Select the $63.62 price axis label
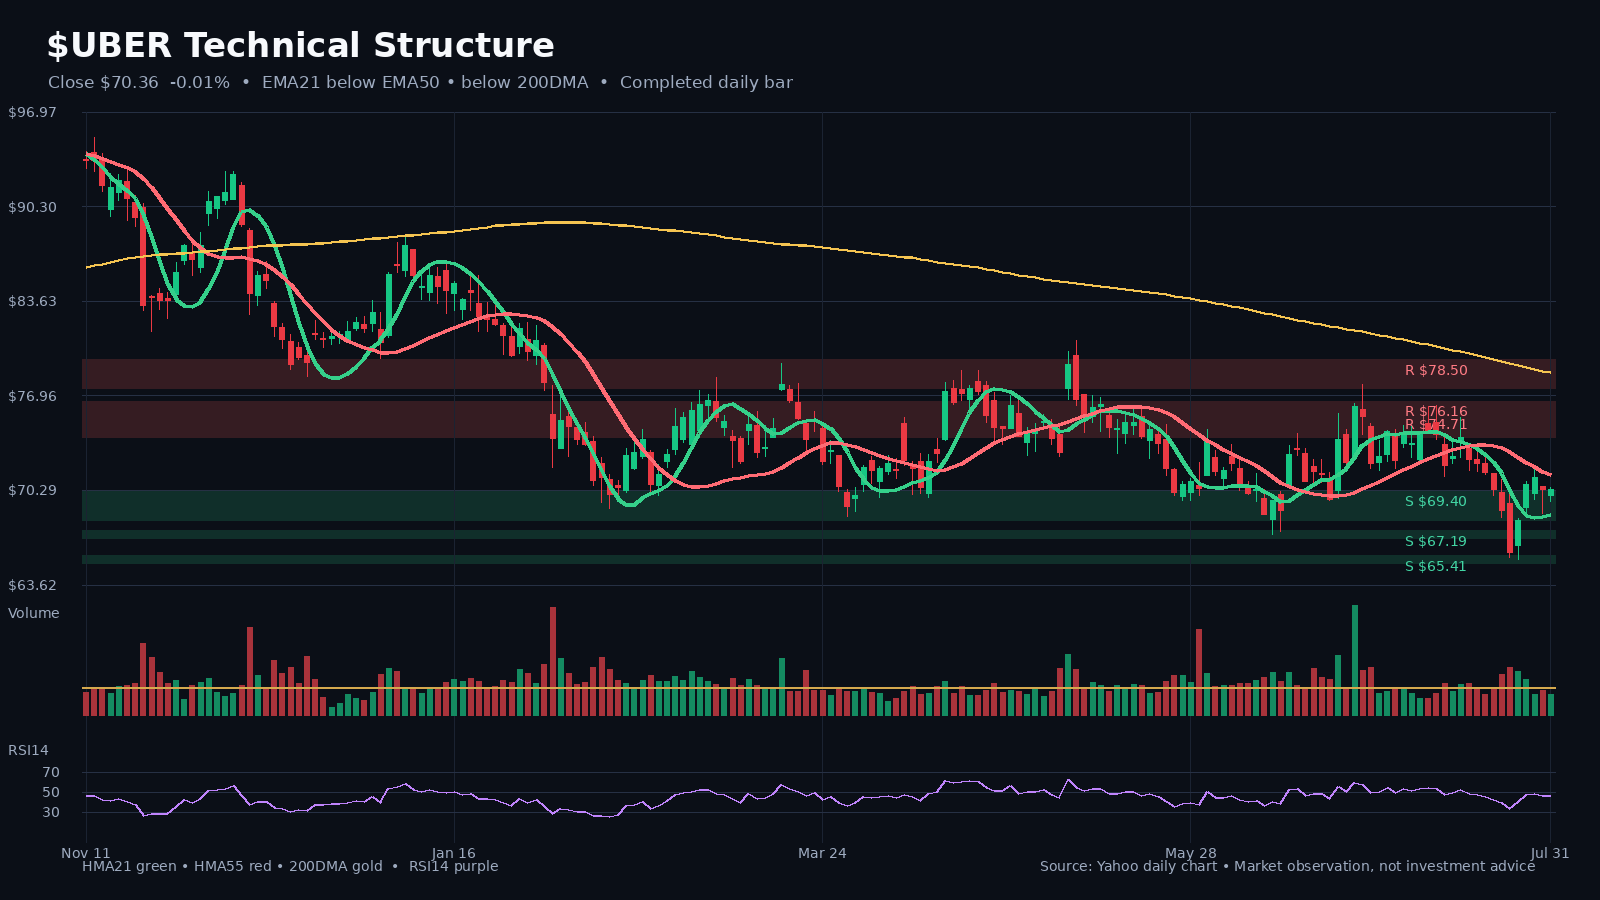 [33, 585]
